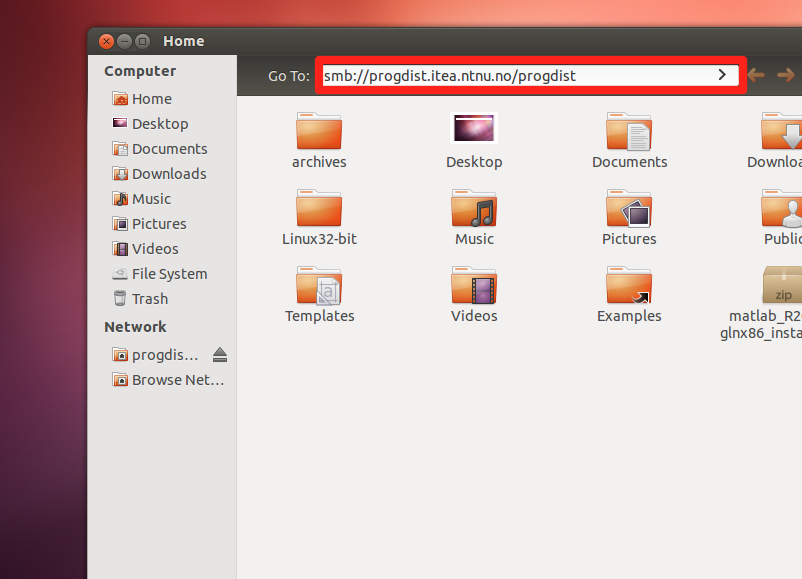Navigate back with the left arrow
Image resolution: width=802 pixels, height=579 pixels.
(756, 75)
